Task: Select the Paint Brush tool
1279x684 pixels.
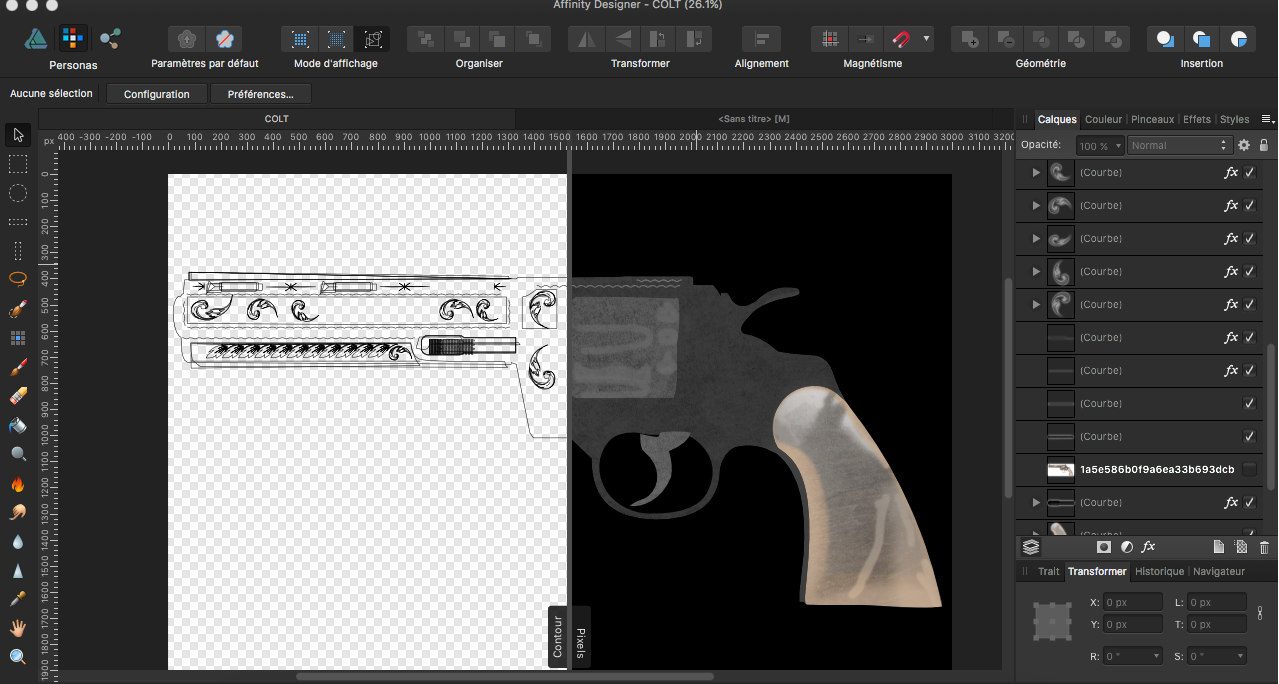Action: [18, 367]
